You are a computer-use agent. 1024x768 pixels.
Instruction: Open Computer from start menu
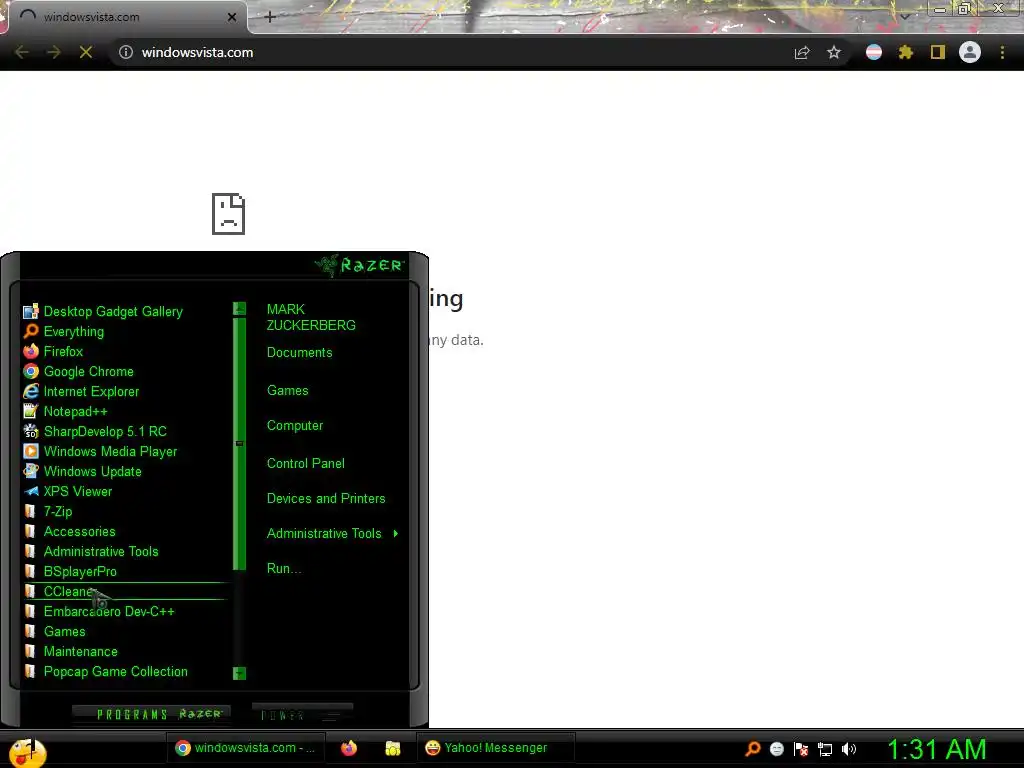coord(295,426)
